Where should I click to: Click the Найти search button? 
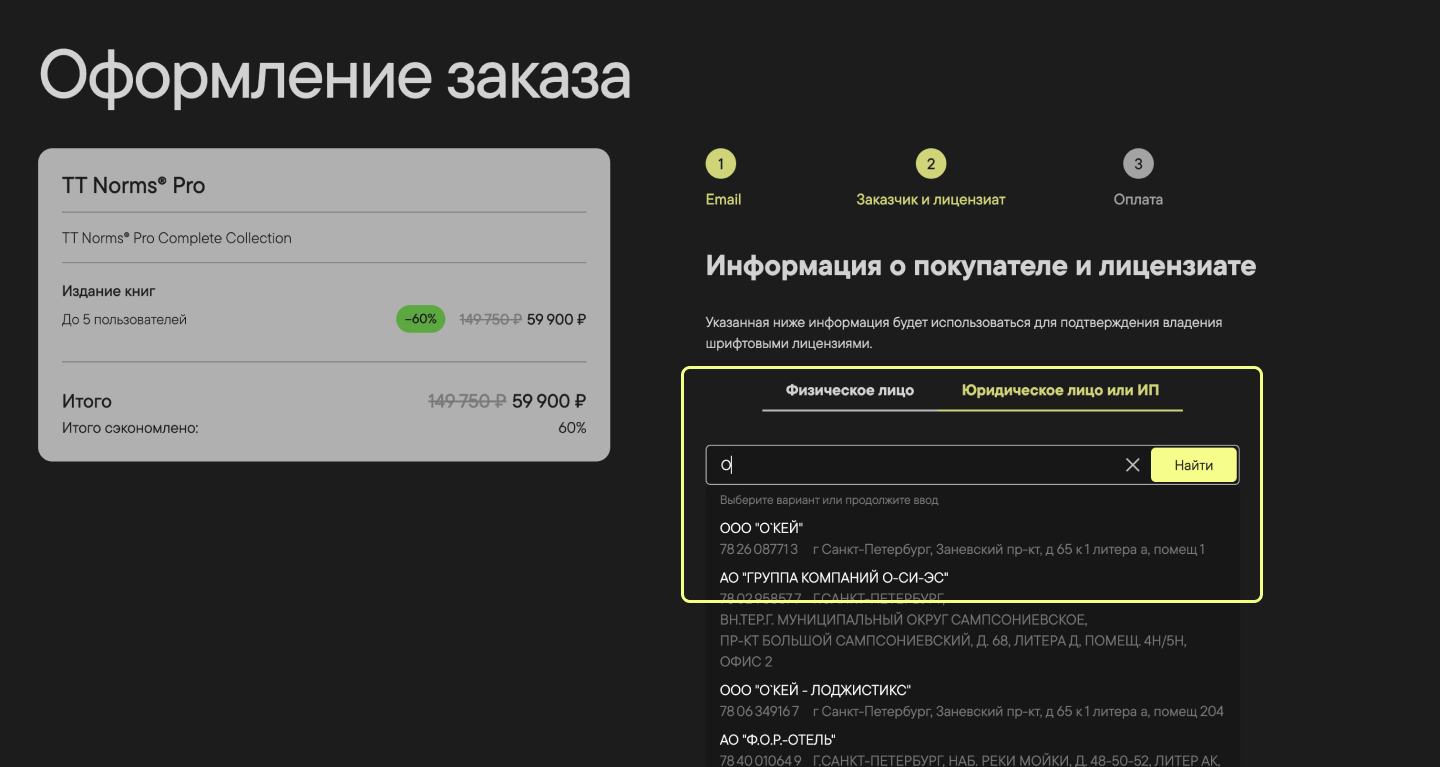pos(1194,465)
